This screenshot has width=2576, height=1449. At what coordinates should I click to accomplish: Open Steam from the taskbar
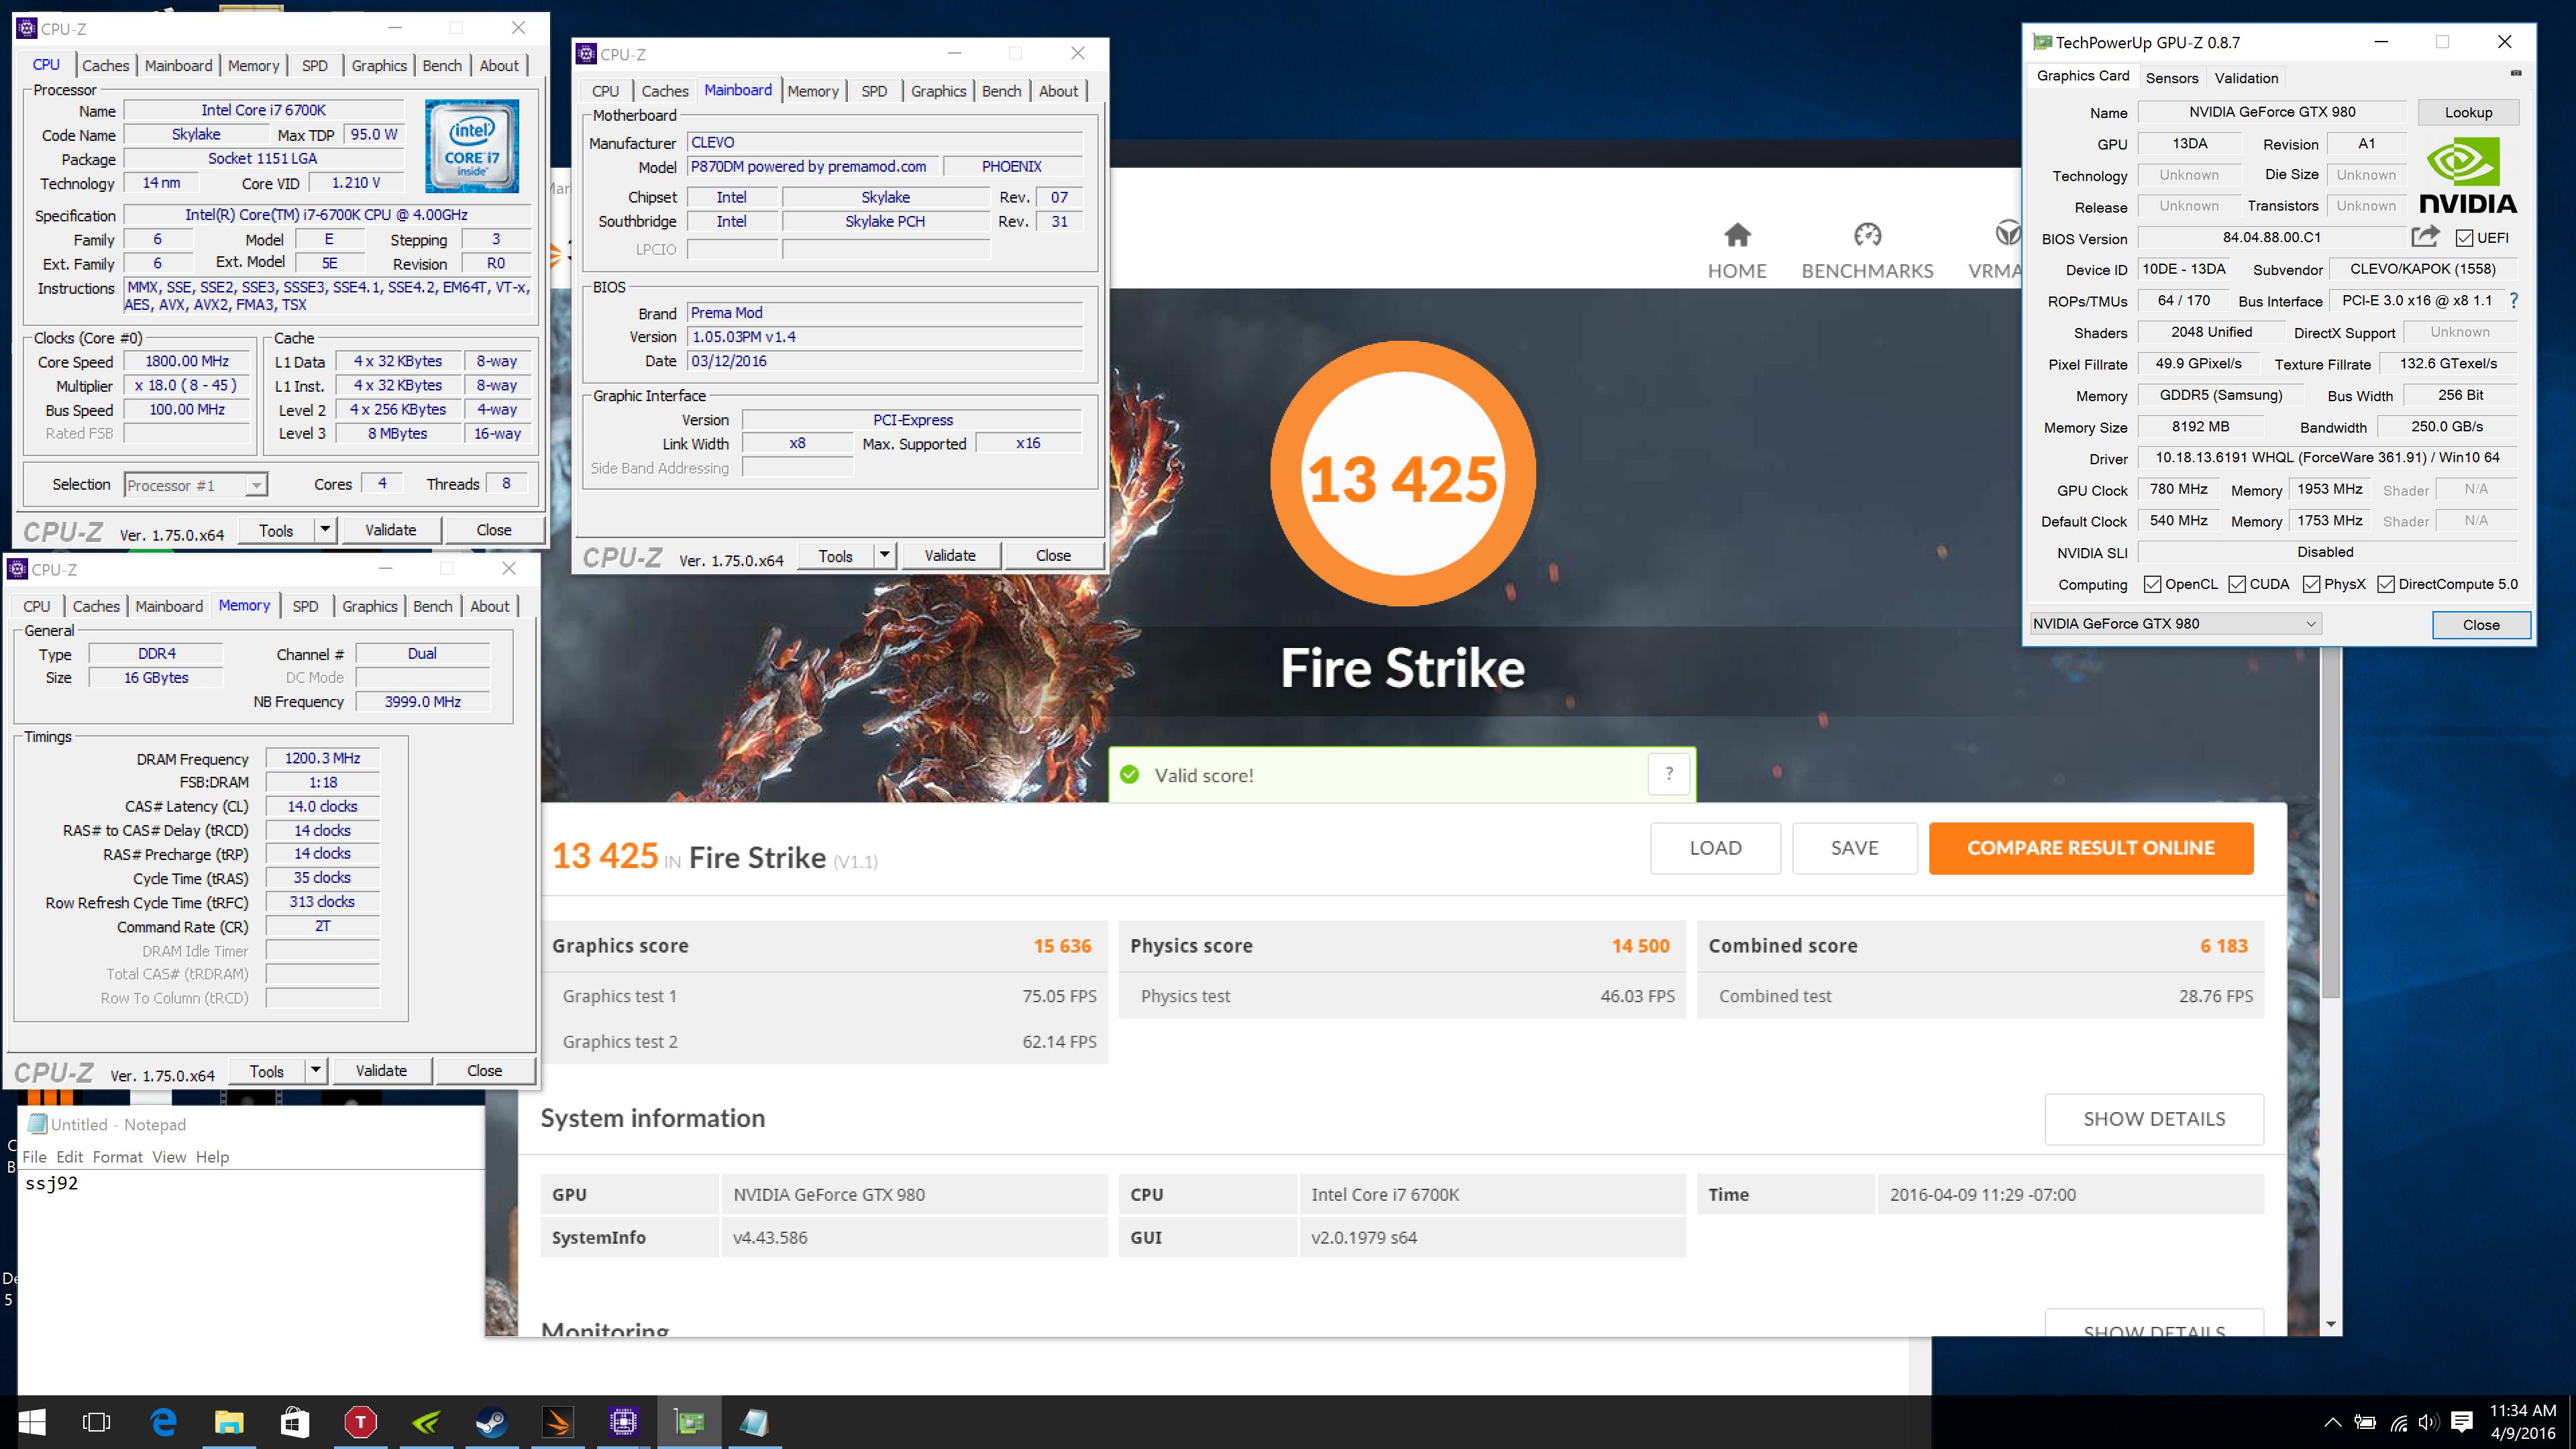[x=492, y=1422]
